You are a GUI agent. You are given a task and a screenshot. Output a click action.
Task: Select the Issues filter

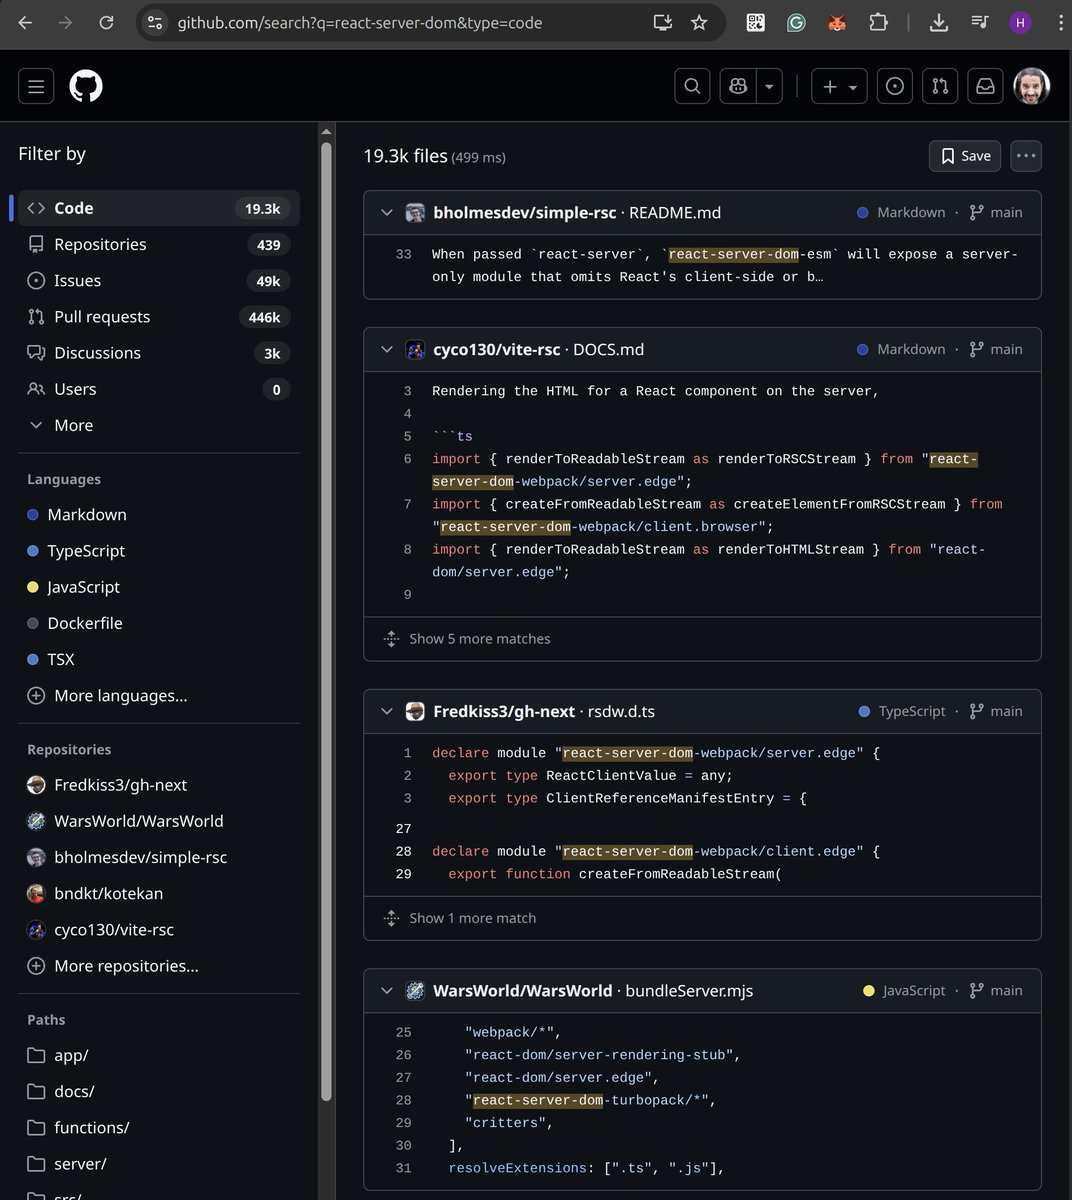pyautogui.click(x=159, y=280)
